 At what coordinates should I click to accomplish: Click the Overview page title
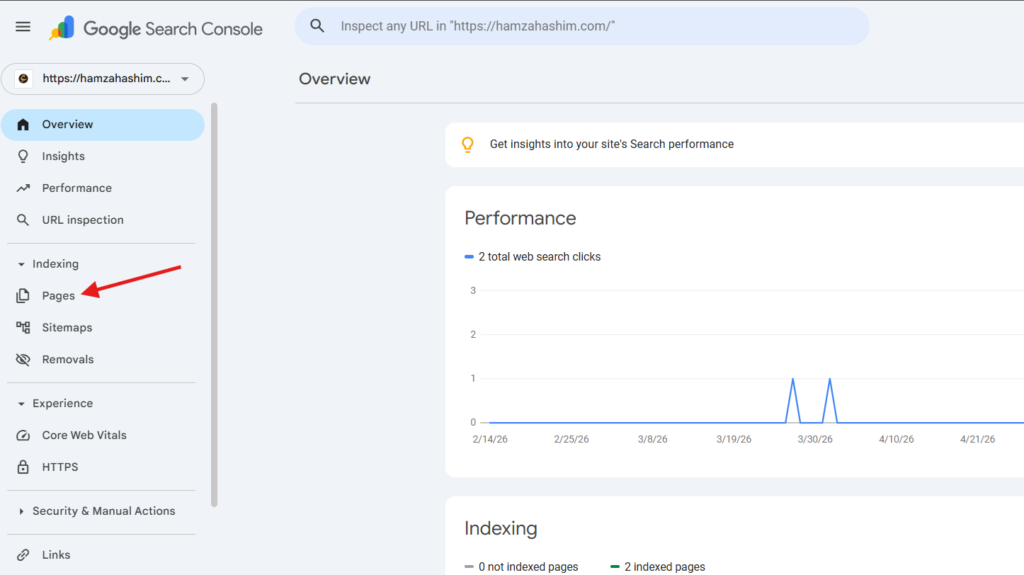pyautogui.click(x=334, y=79)
